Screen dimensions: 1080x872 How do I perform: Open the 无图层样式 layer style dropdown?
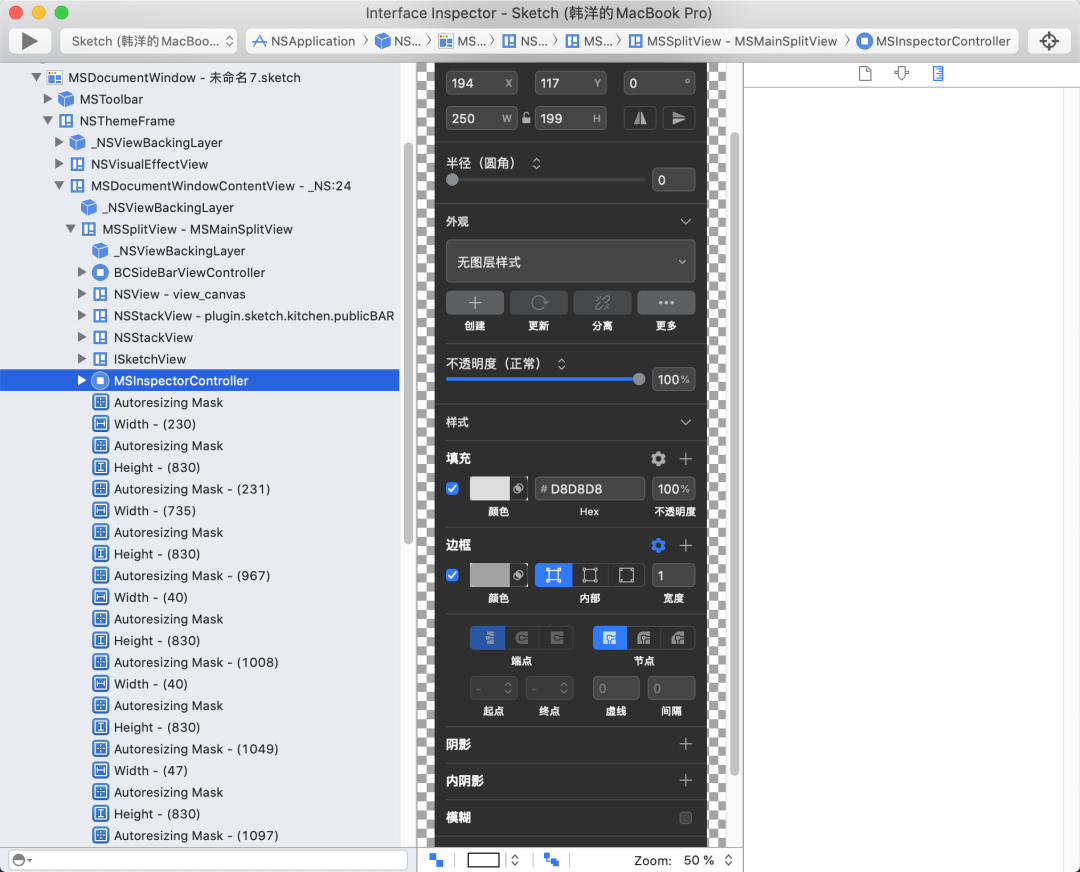[x=570, y=262]
